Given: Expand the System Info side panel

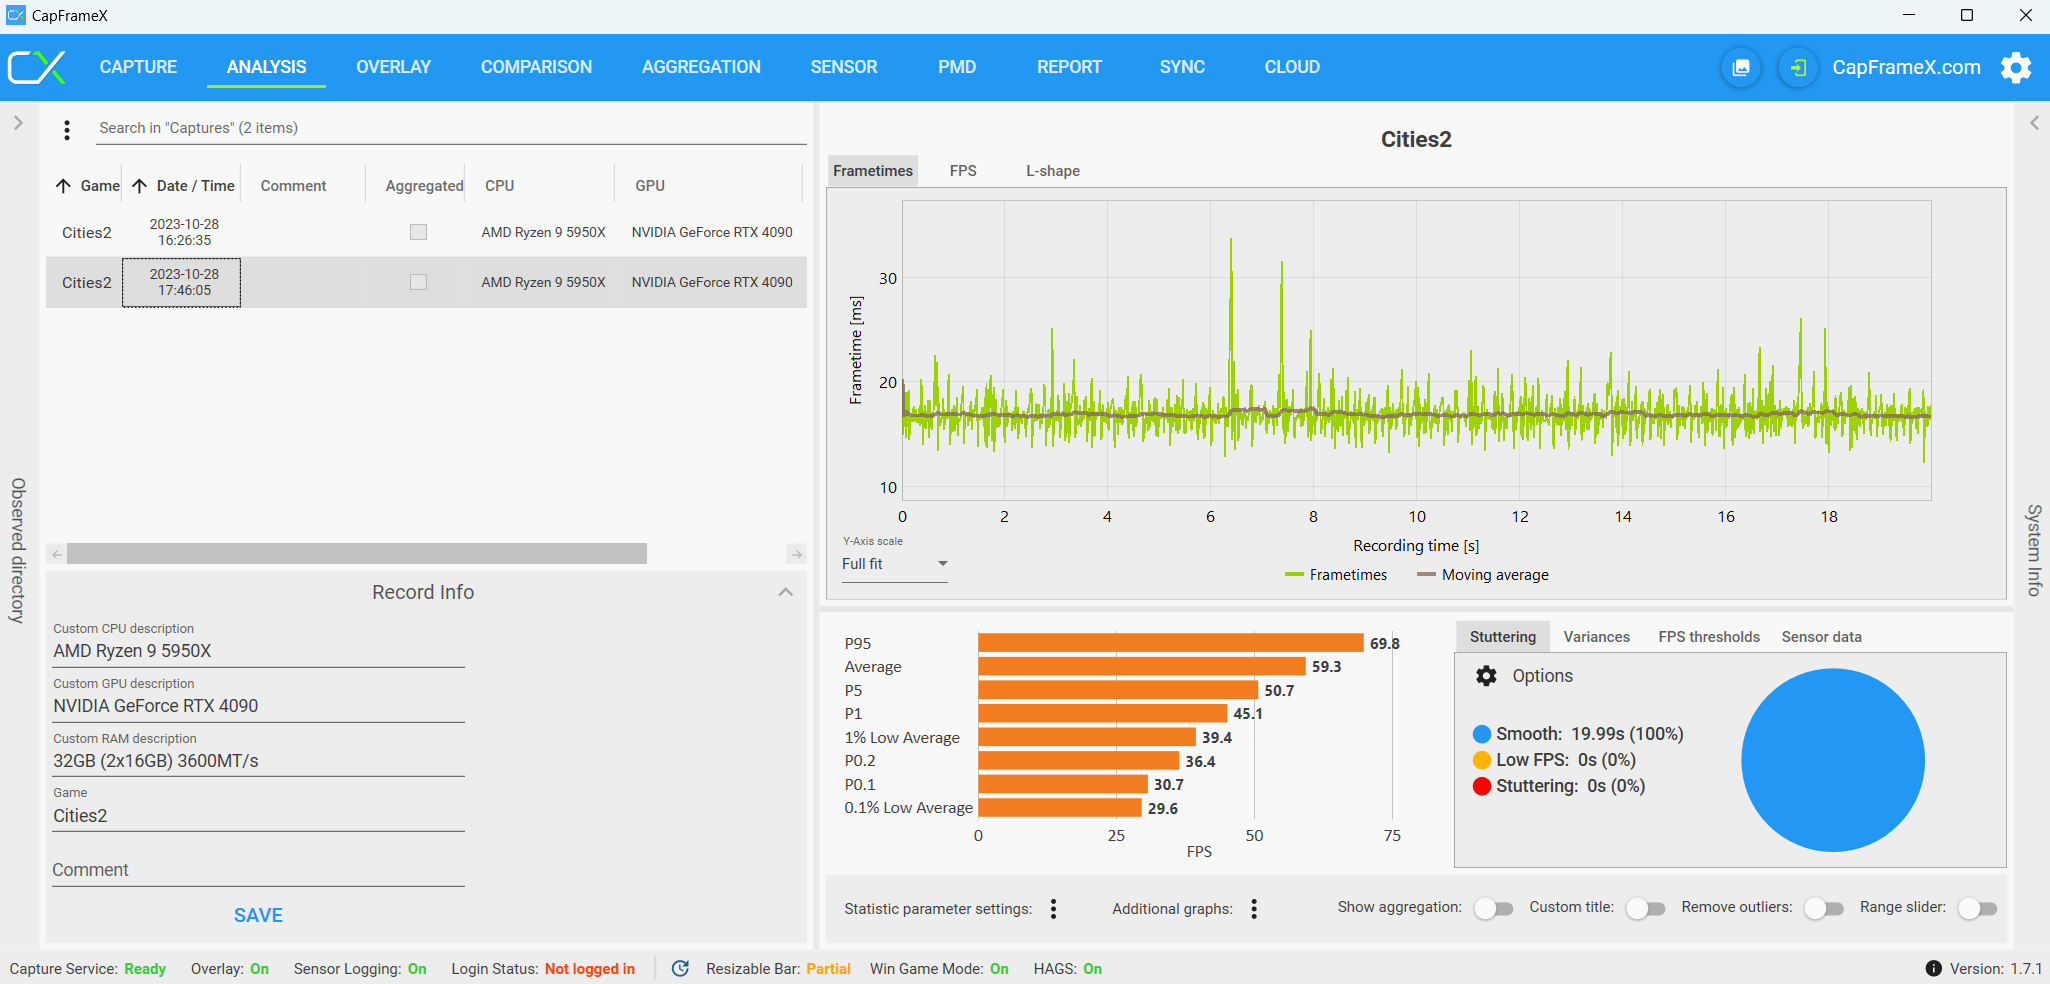Looking at the screenshot, I should pos(2034,123).
